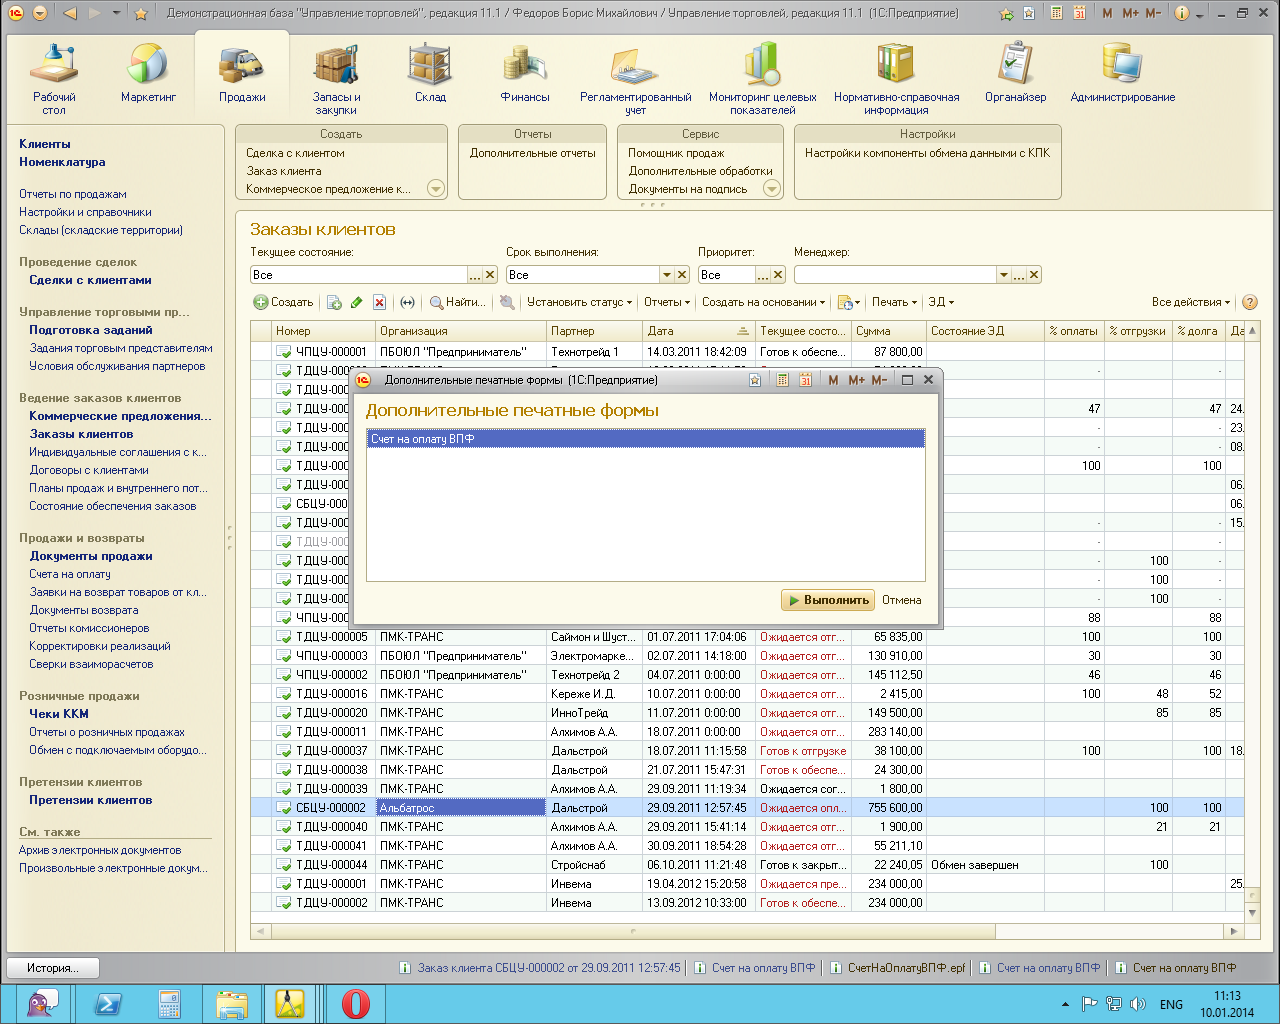
Task: Switch to Заказ клиента СБЦУ-000002 window tab
Action: [540, 968]
